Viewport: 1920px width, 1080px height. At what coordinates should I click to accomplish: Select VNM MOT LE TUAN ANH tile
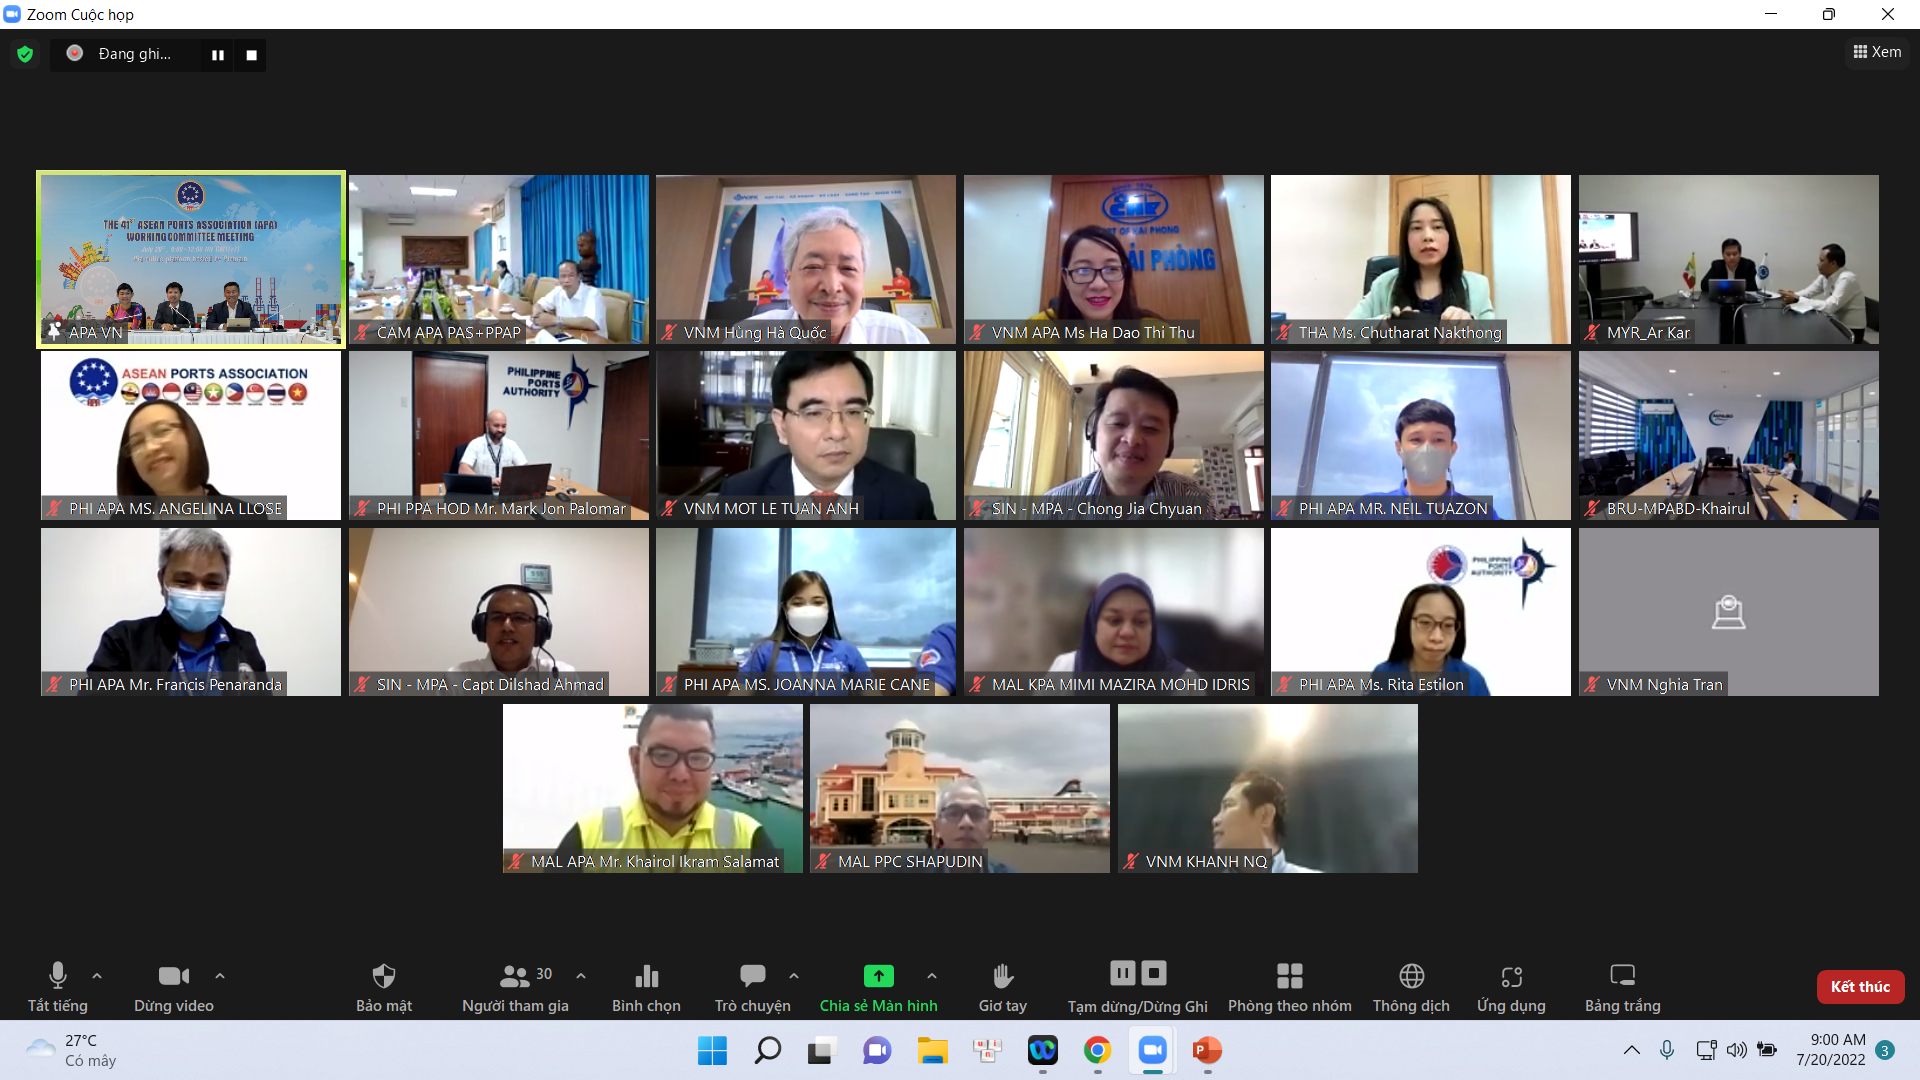(x=806, y=435)
